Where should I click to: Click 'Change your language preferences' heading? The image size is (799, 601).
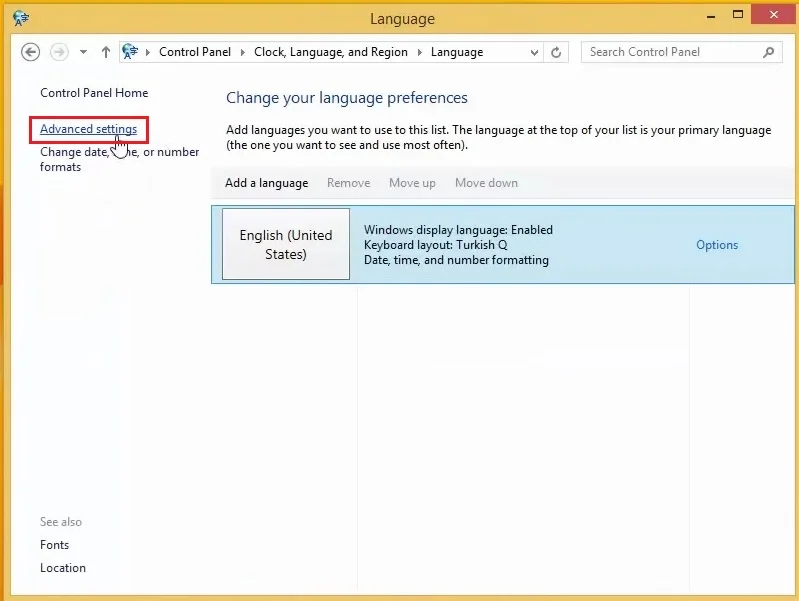347,97
